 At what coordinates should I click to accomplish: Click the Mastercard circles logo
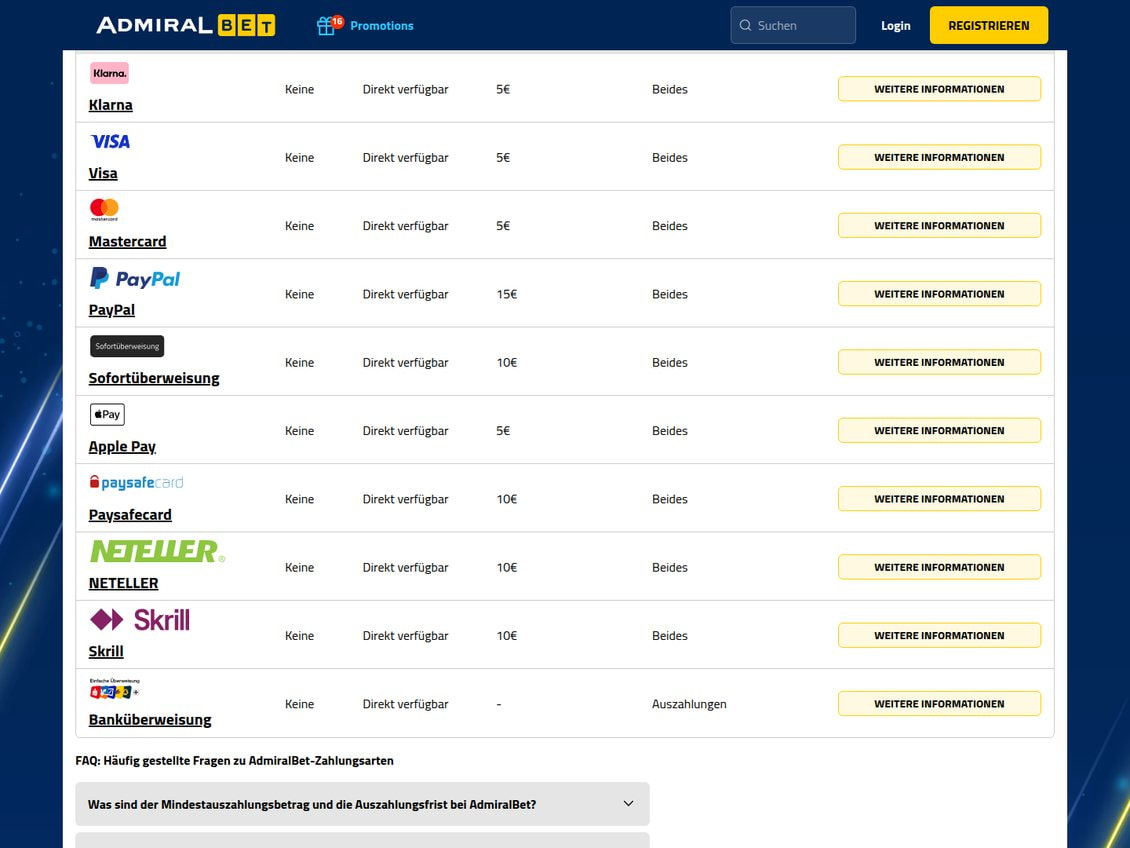104,210
